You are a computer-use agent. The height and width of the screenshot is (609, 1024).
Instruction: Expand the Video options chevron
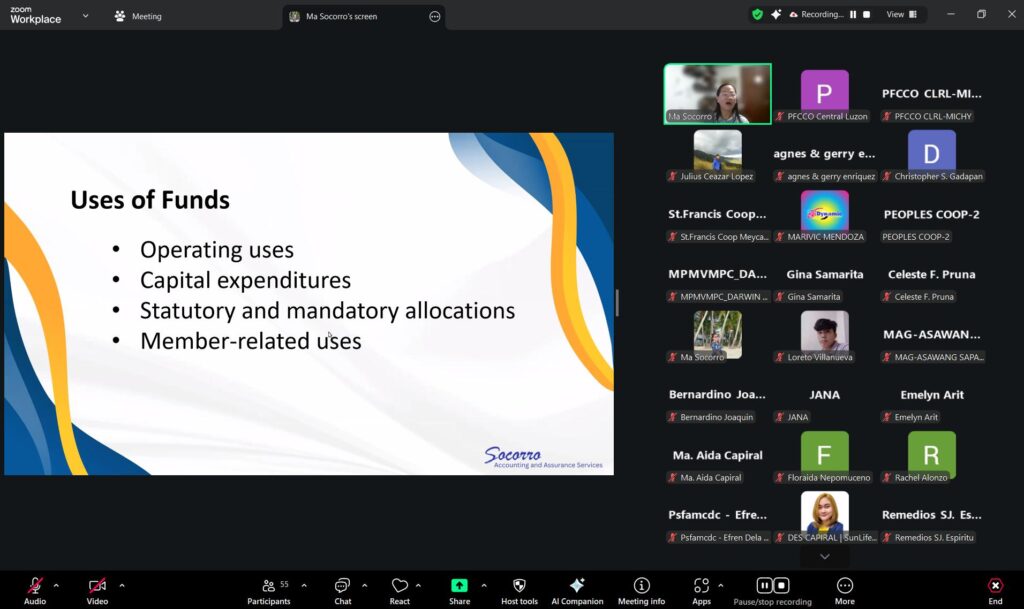122,585
